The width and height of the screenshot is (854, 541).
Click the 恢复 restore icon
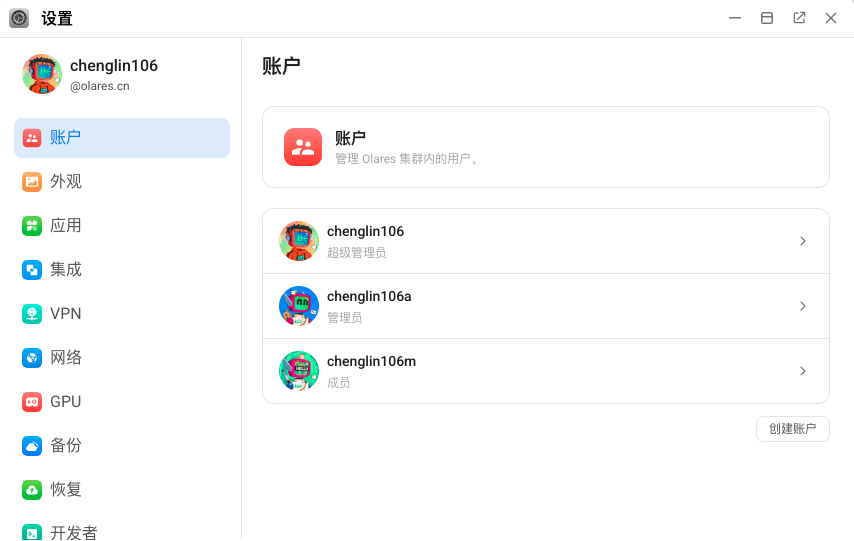pos(32,490)
